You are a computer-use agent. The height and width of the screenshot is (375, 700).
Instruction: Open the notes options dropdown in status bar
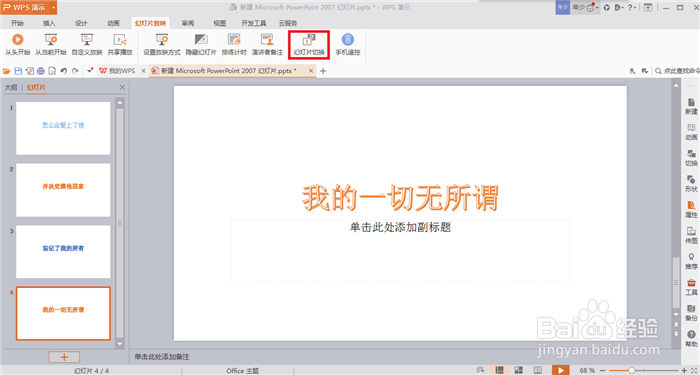[x=480, y=370]
